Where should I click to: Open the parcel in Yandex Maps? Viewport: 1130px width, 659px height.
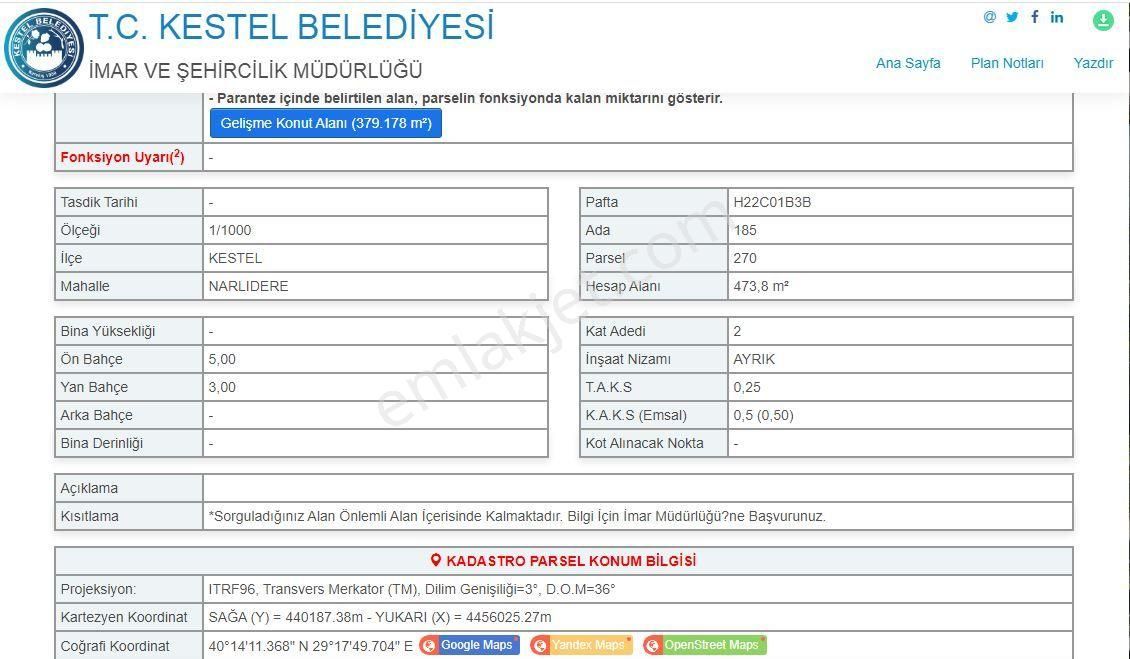pos(590,644)
